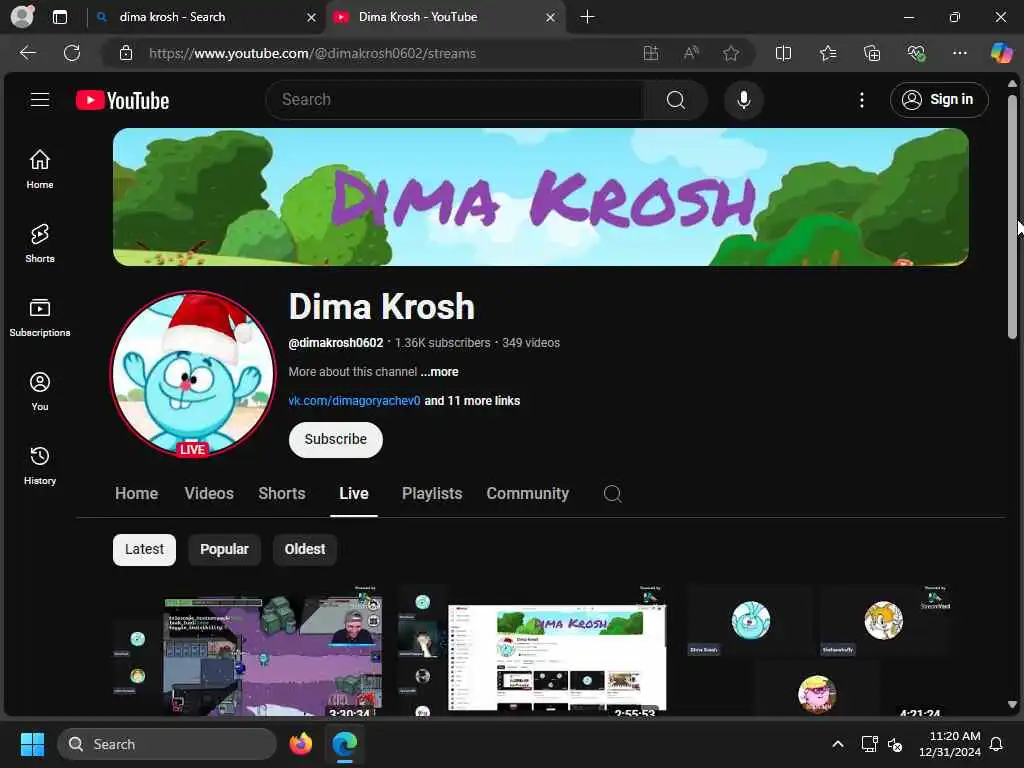1024x768 pixels.
Task: Switch to channel Home tab
Action: (x=136, y=494)
